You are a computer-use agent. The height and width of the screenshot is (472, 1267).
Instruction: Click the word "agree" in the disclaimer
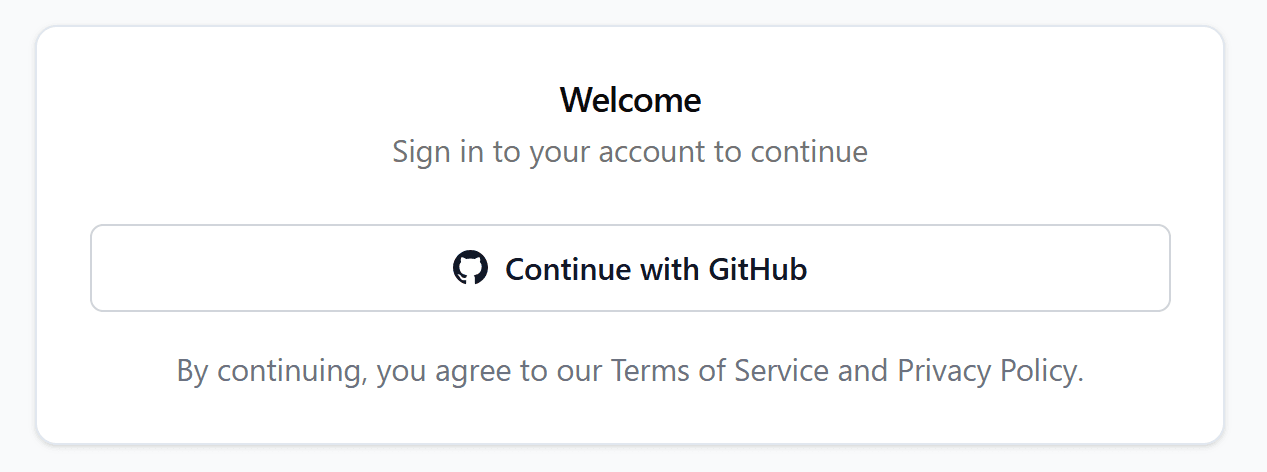[x=470, y=372]
